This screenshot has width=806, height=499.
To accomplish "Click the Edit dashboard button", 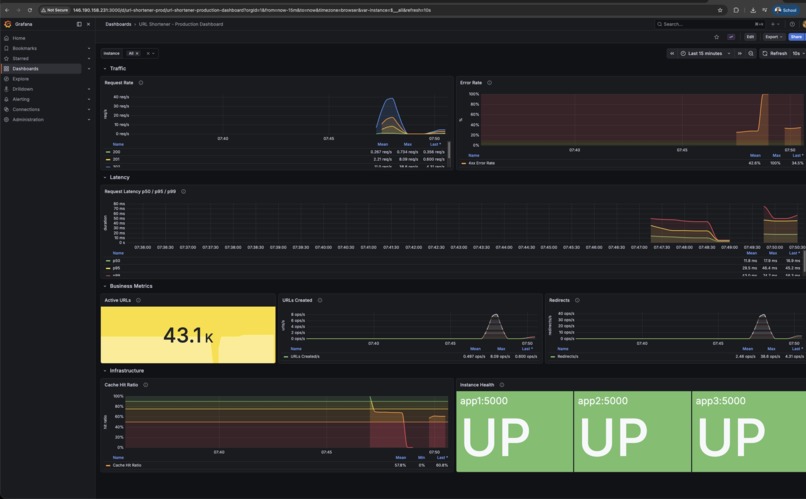I will pyautogui.click(x=750, y=37).
